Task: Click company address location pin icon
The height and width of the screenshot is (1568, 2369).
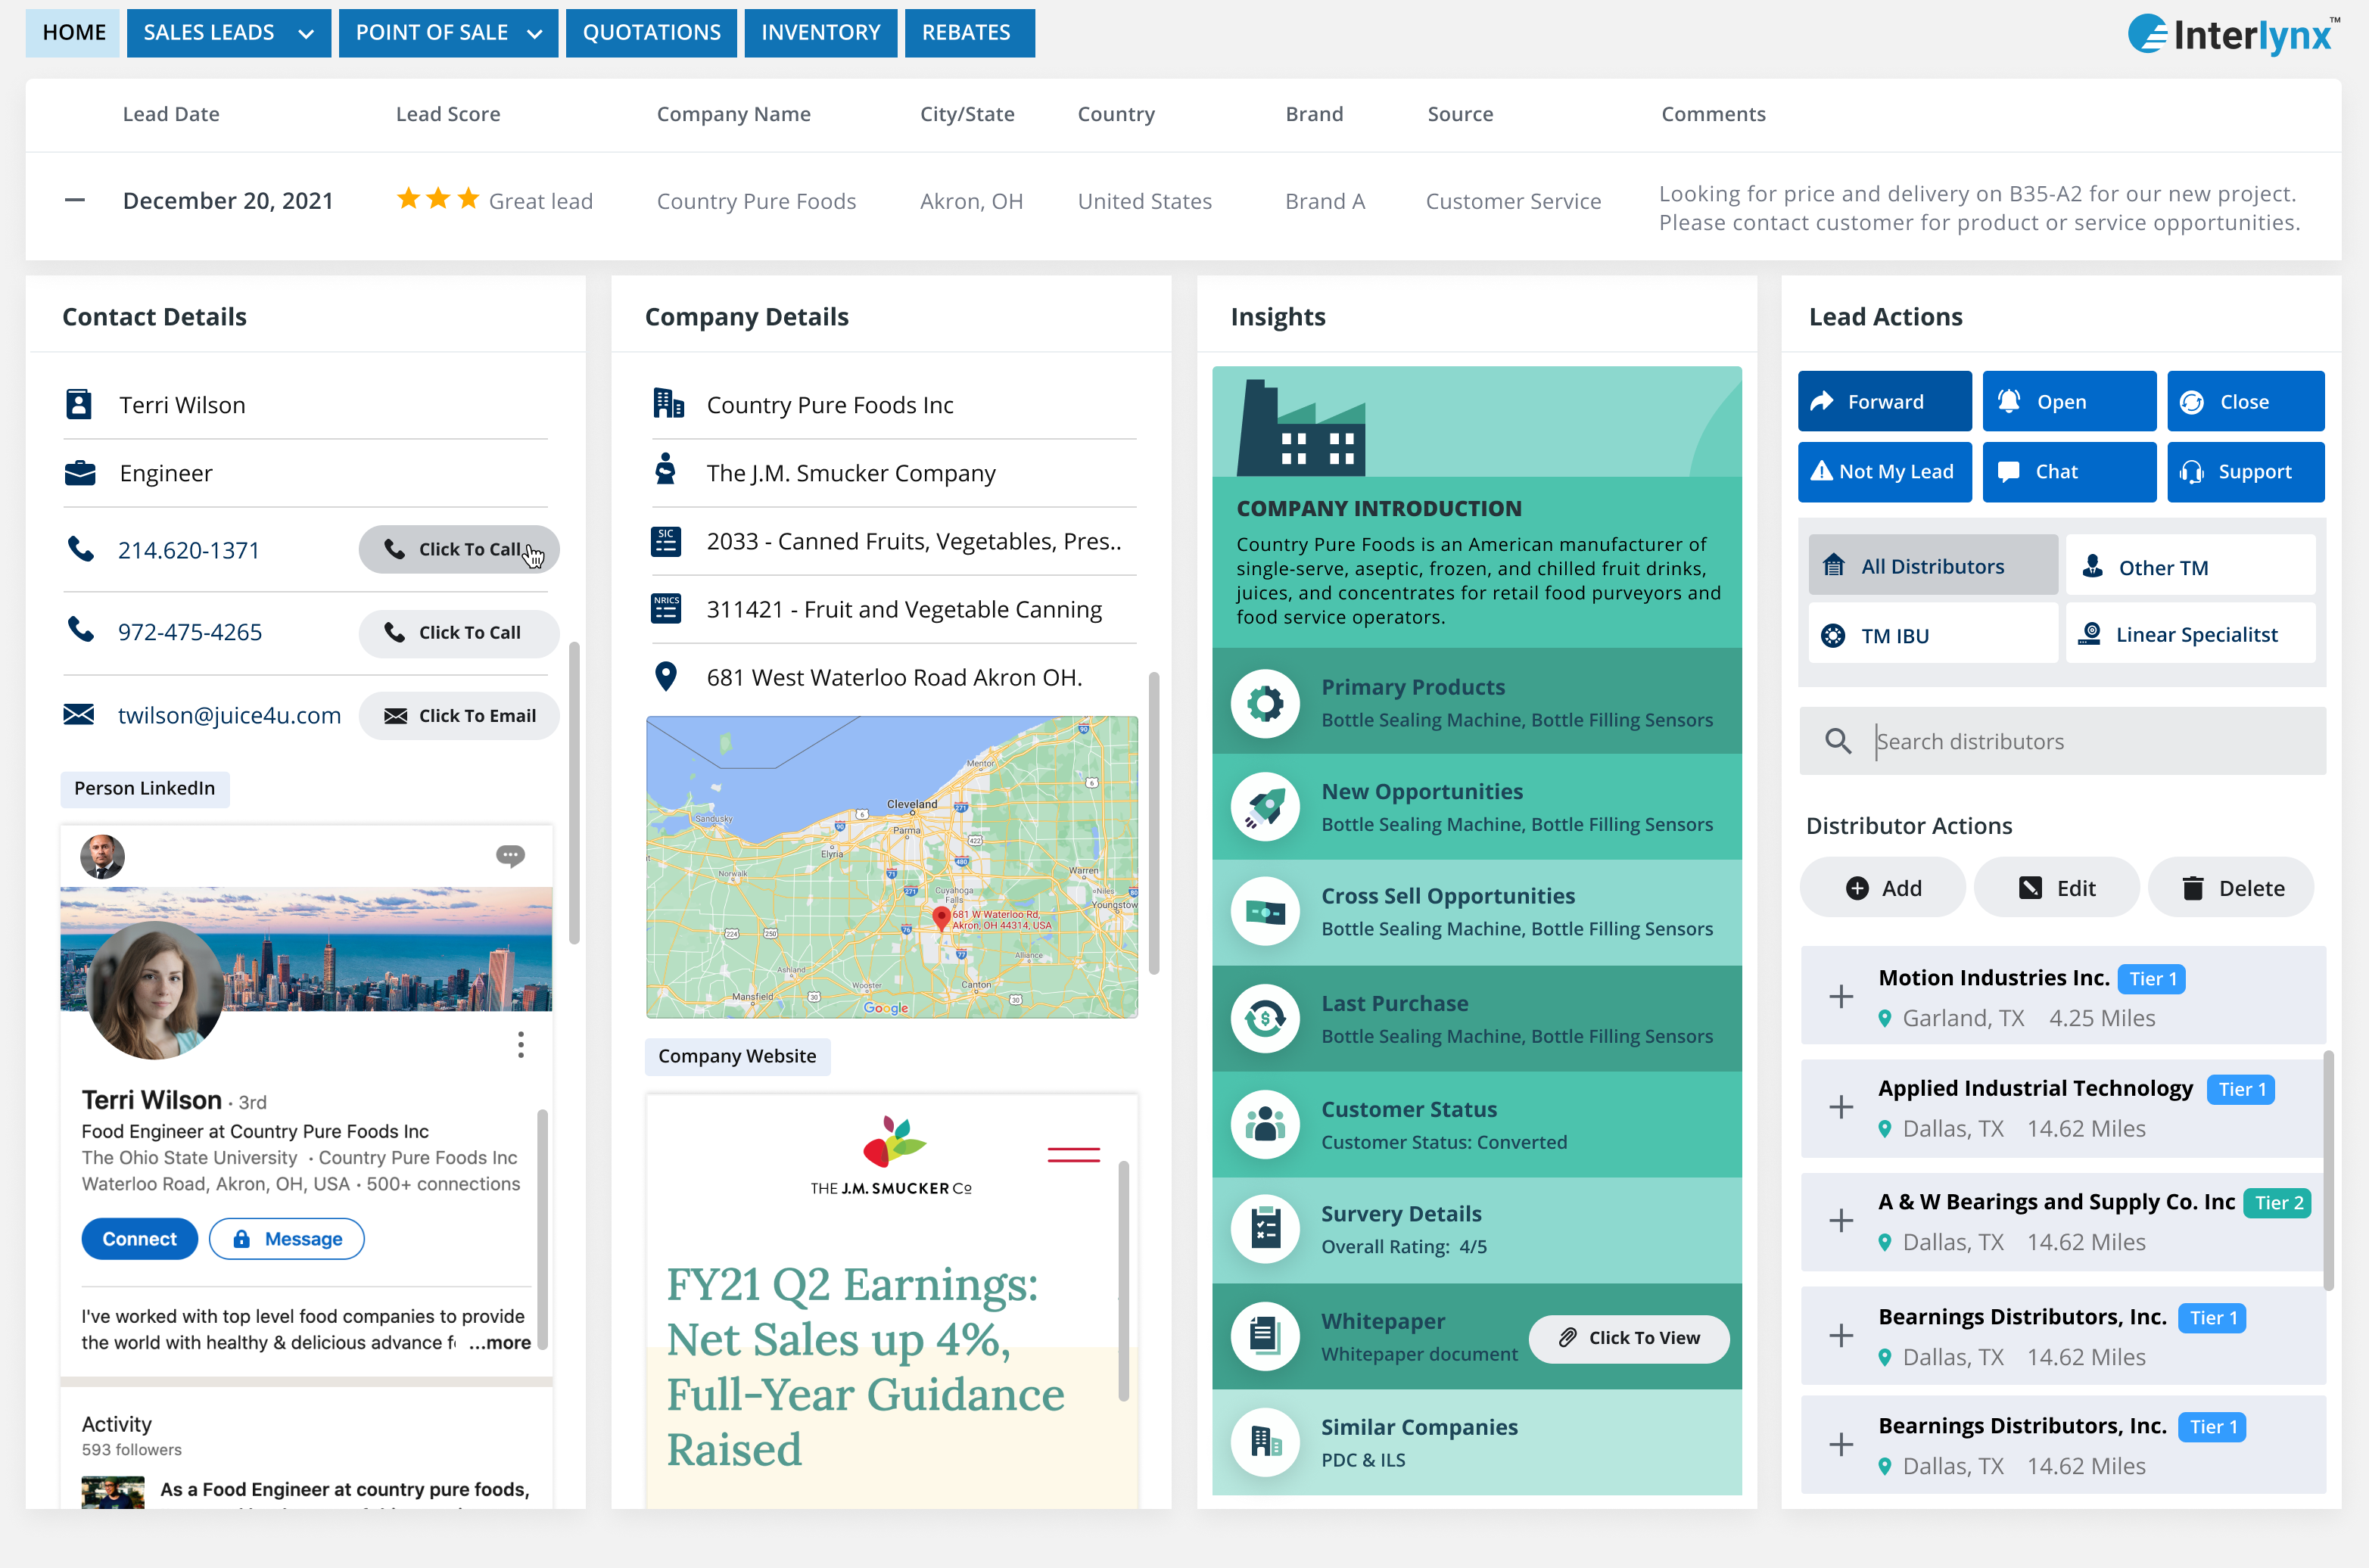Action: 665,677
